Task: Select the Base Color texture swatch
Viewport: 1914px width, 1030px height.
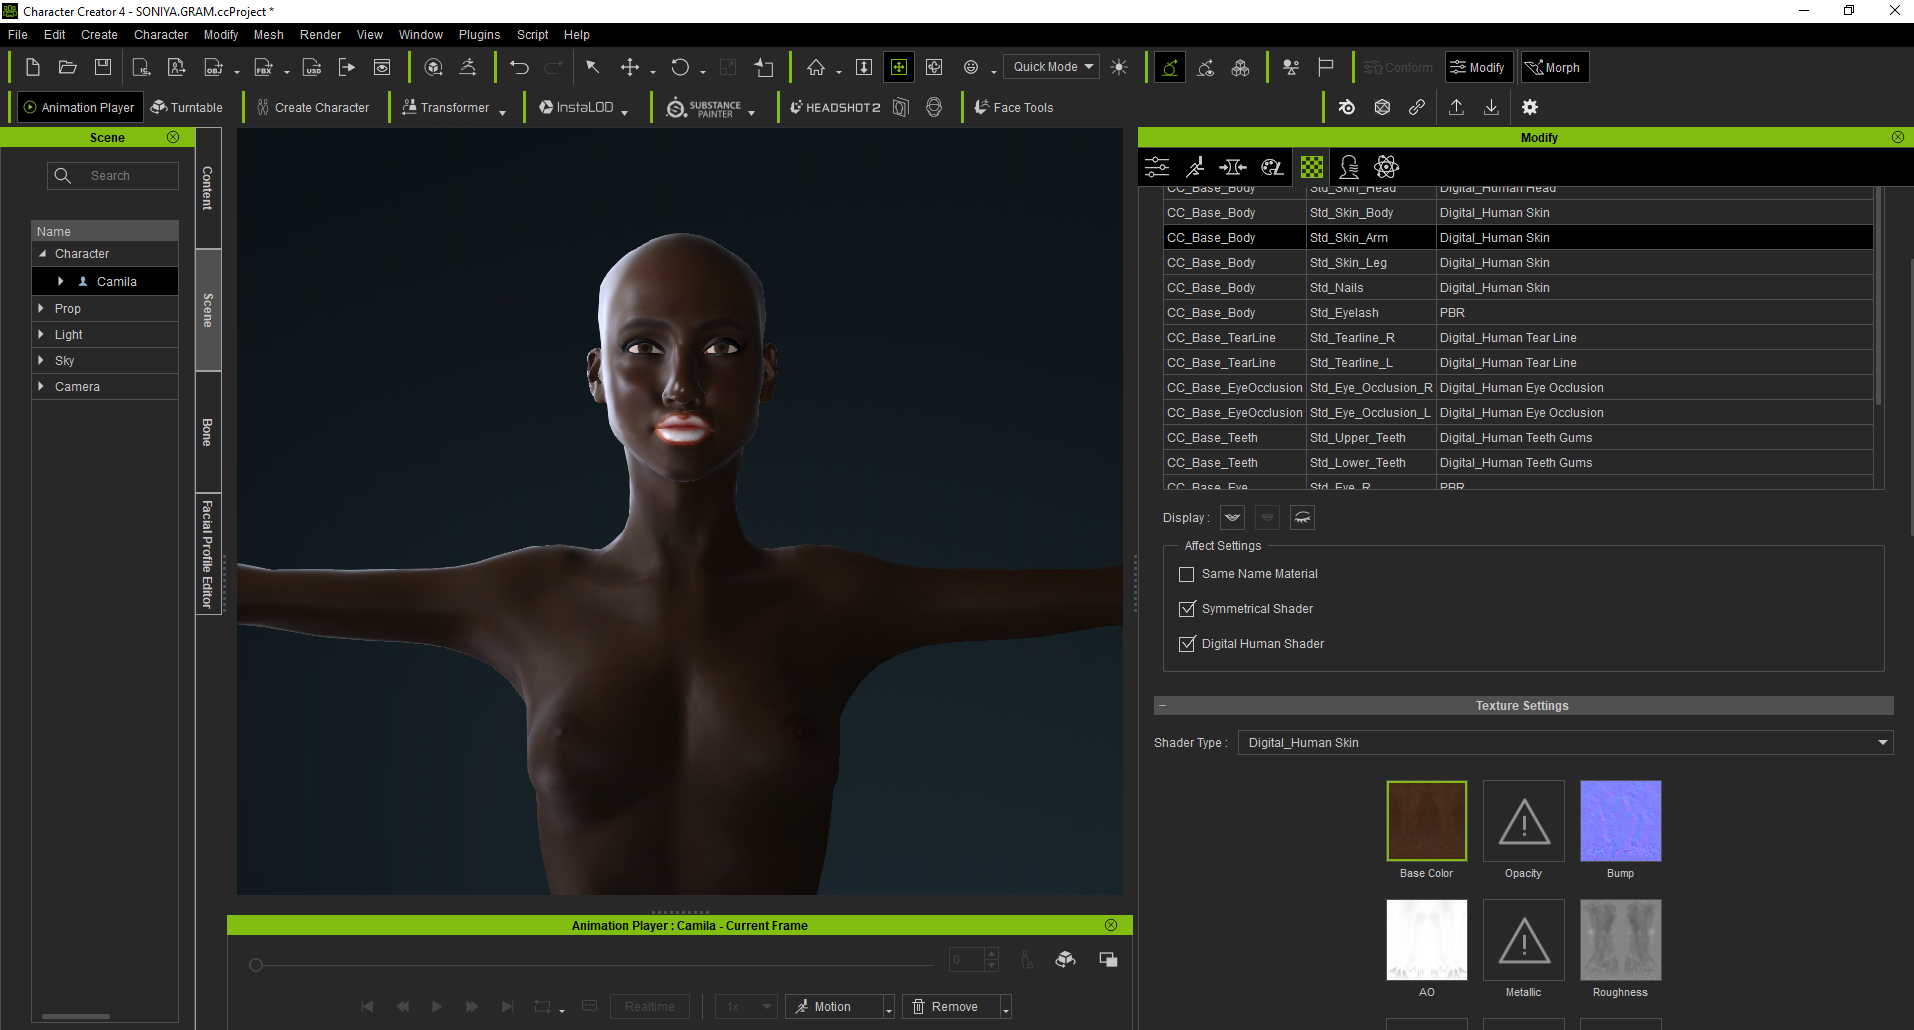Action: point(1426,821)
